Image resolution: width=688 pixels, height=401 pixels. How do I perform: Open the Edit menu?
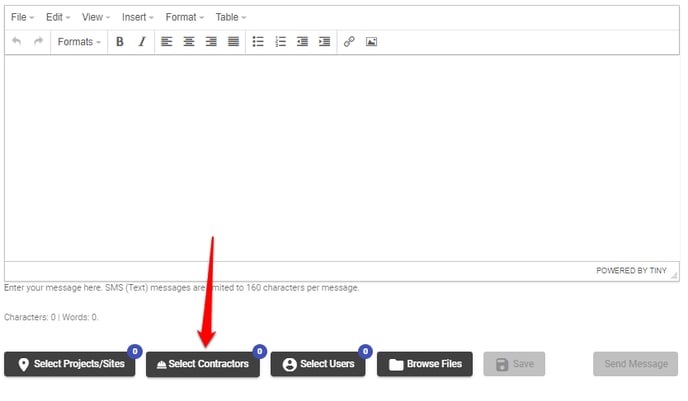click(x=57, y=17)
